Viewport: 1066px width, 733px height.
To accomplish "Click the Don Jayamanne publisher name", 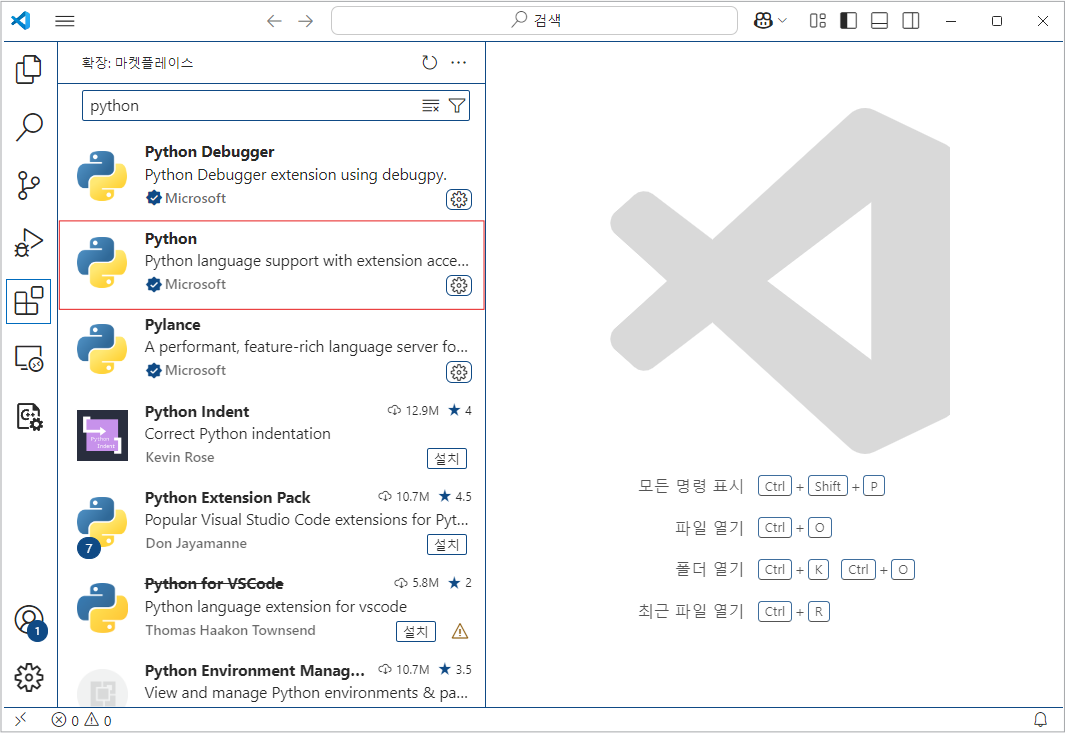I will coord(196,543).
